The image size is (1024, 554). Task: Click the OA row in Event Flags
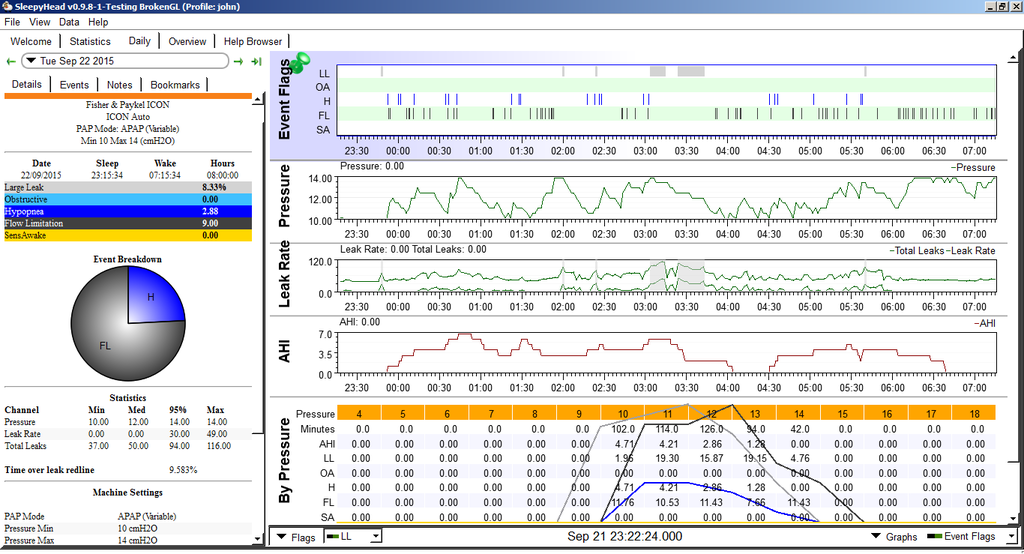667,86
